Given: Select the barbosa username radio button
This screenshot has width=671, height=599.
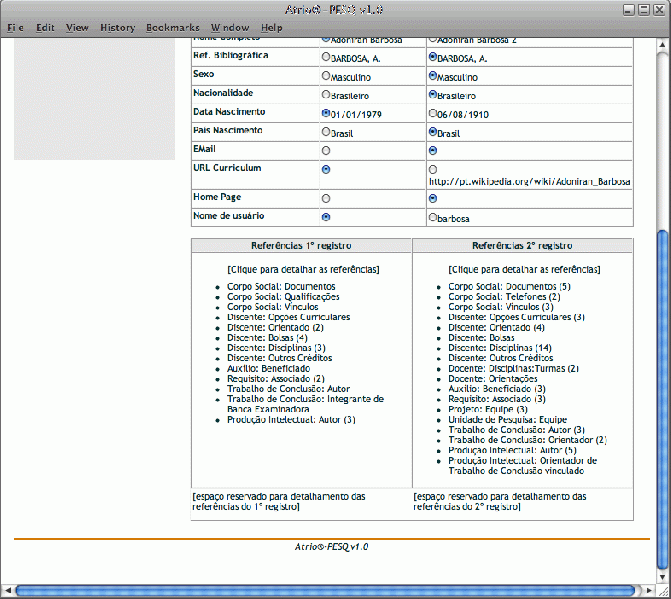Looking at the screenshot, I should click(x=432, y=216).
